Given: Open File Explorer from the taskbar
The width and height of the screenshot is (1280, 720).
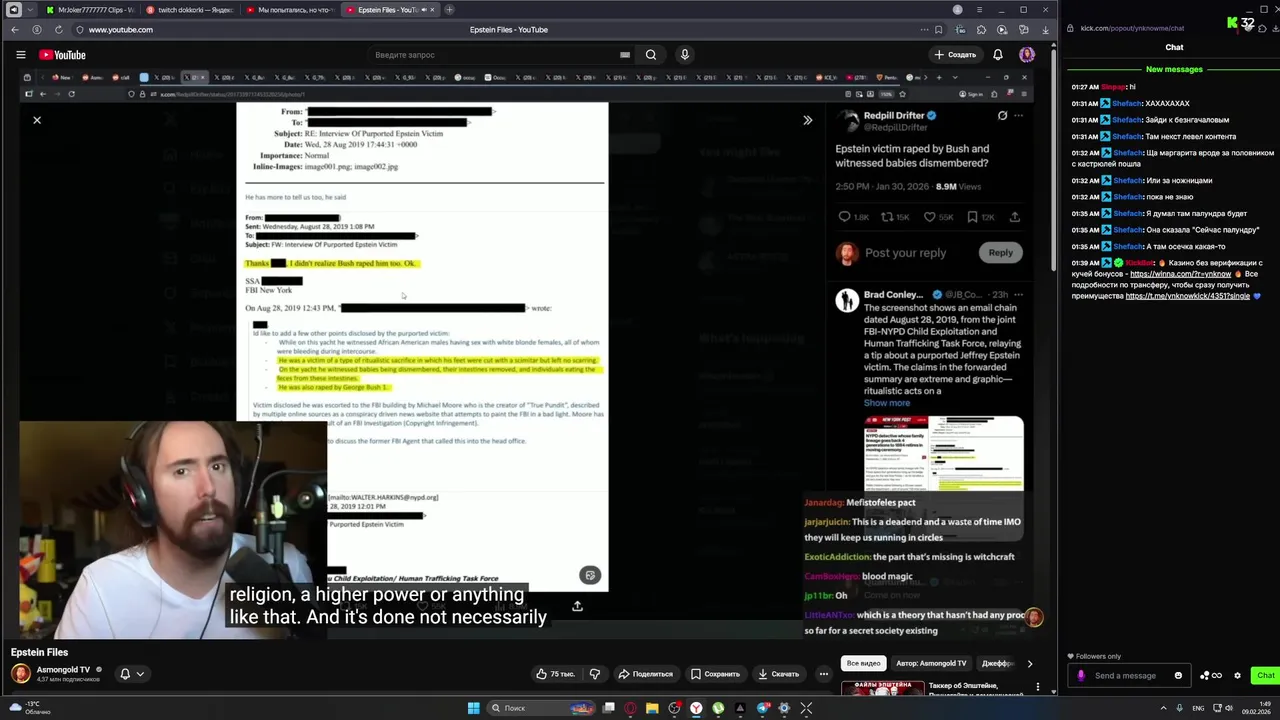Looking at the screenshot, I should (x=652, y=708).
